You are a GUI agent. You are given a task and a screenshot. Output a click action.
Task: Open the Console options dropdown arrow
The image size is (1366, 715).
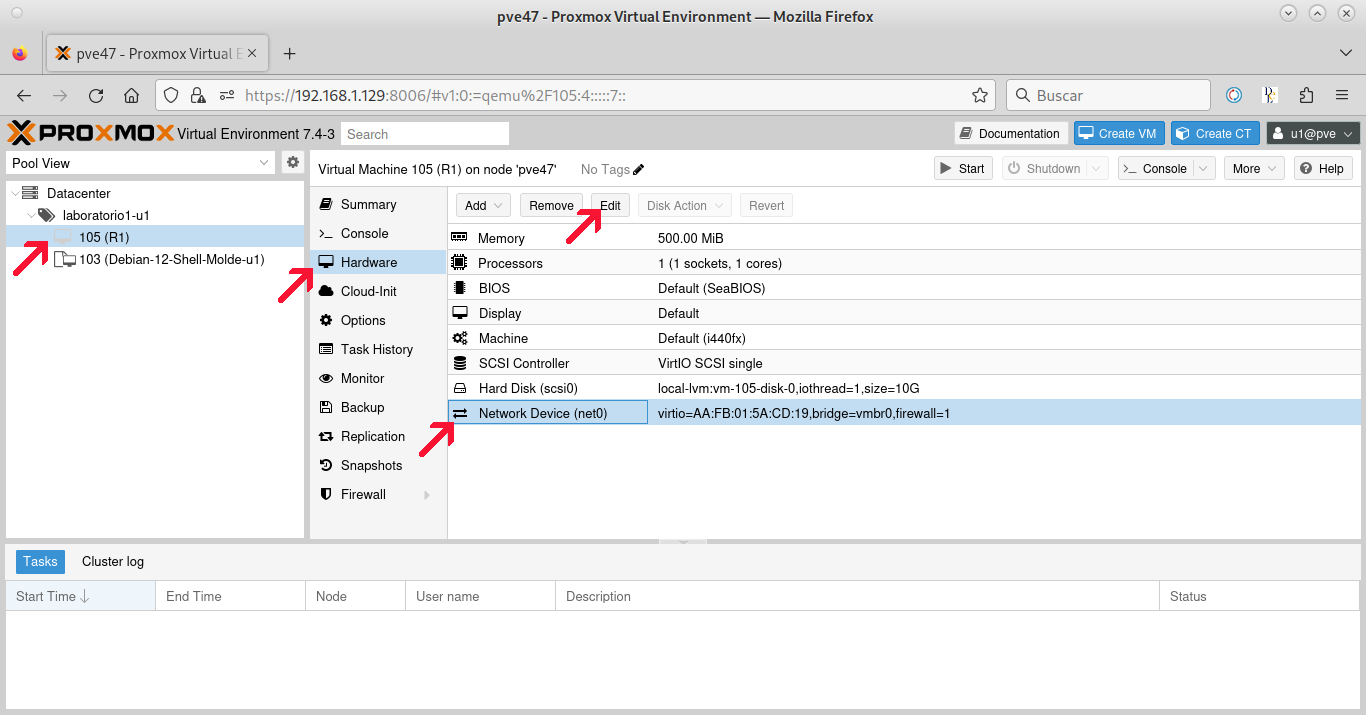[x=1204, y=168]
